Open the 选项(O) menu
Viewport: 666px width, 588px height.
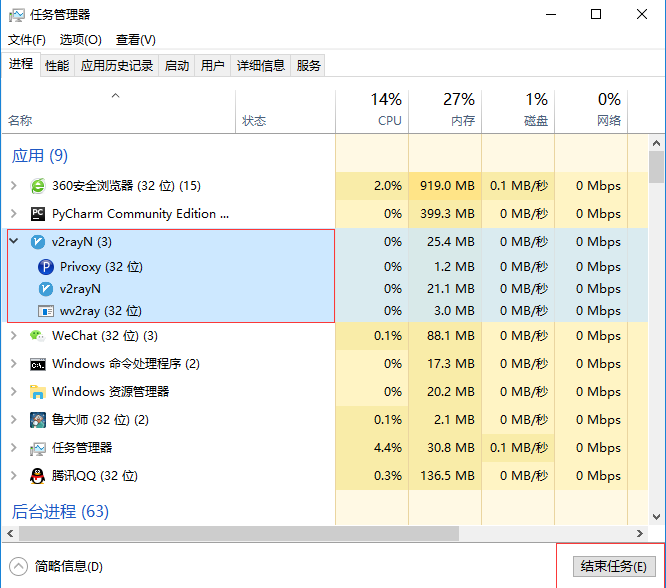pyautogui.click(x=81, y=40)
